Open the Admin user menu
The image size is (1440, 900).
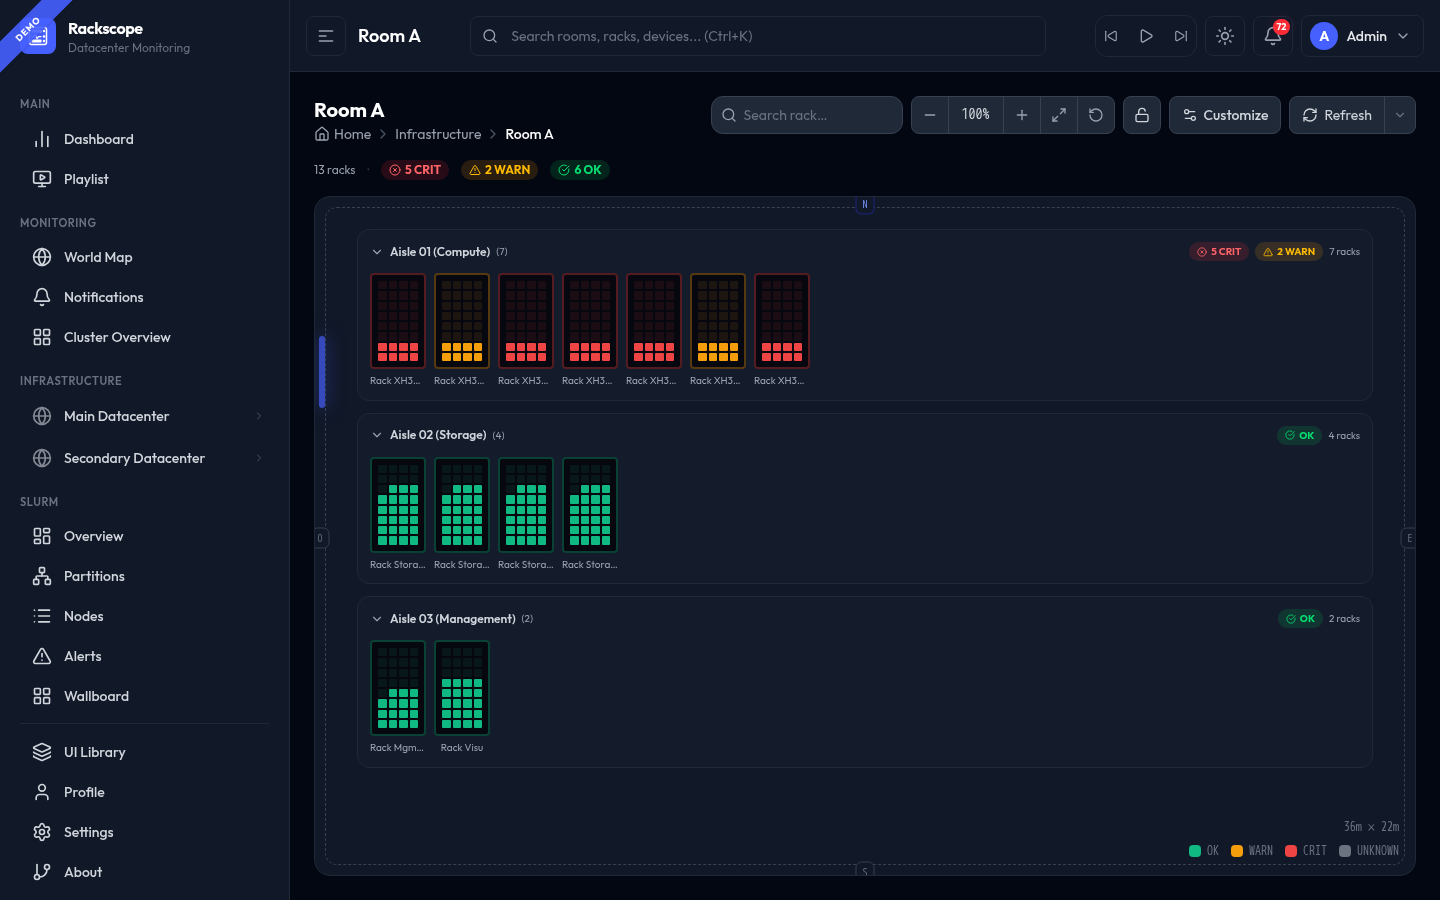click(x=1361, y=36)
